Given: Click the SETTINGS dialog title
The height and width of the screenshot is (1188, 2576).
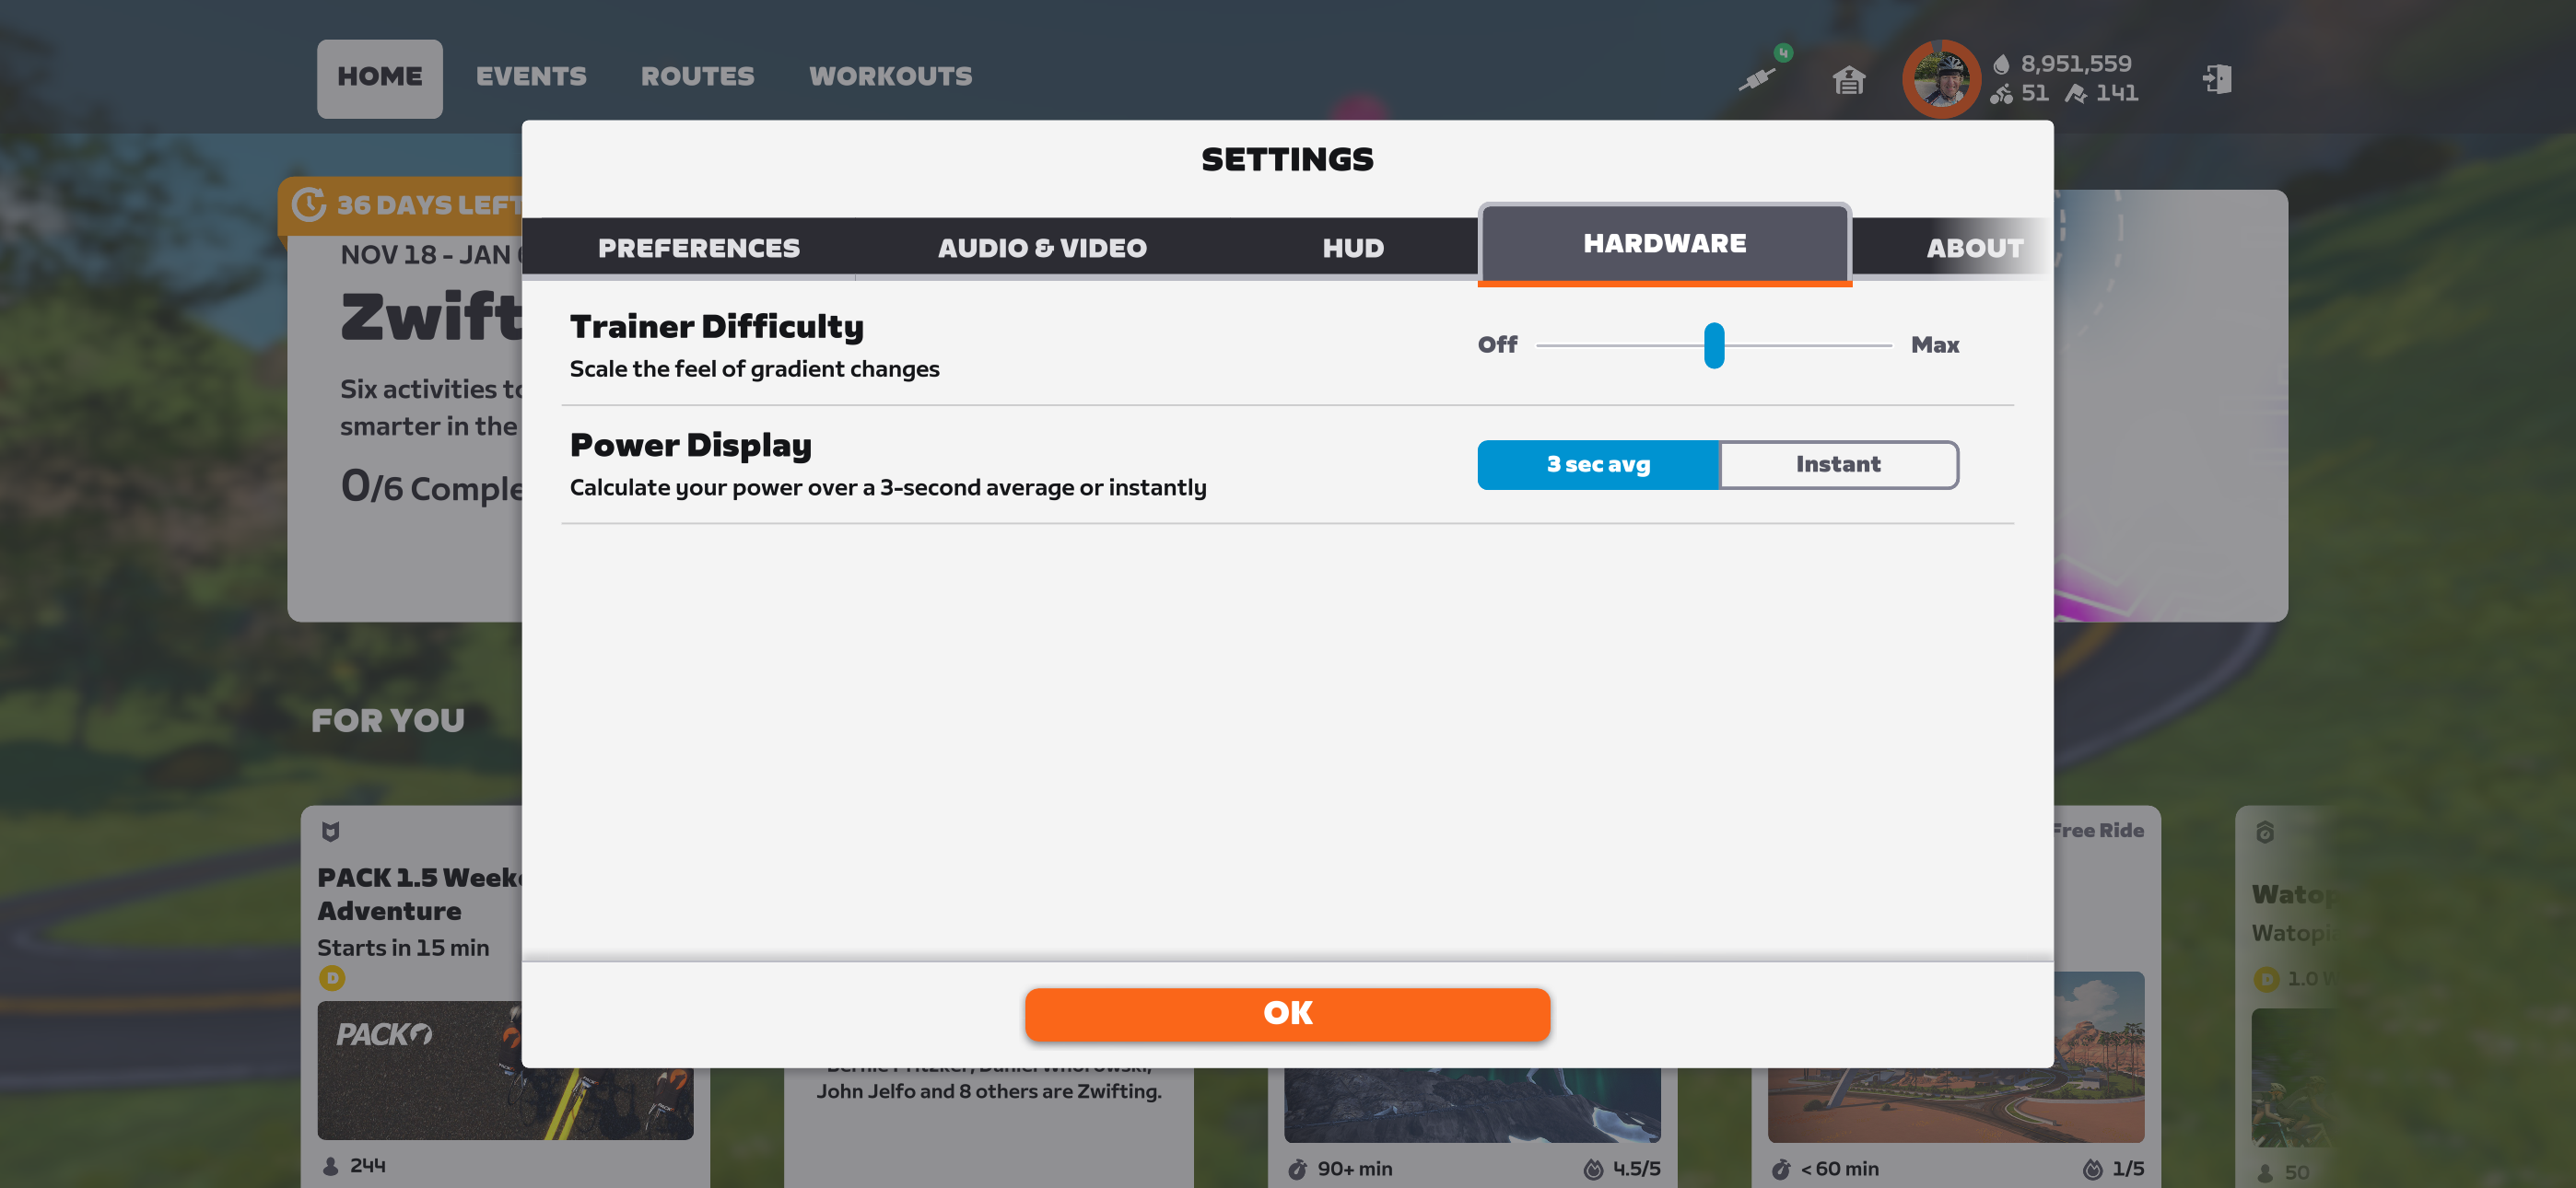Looking at the screenshot, I should tap(1288, 160).
